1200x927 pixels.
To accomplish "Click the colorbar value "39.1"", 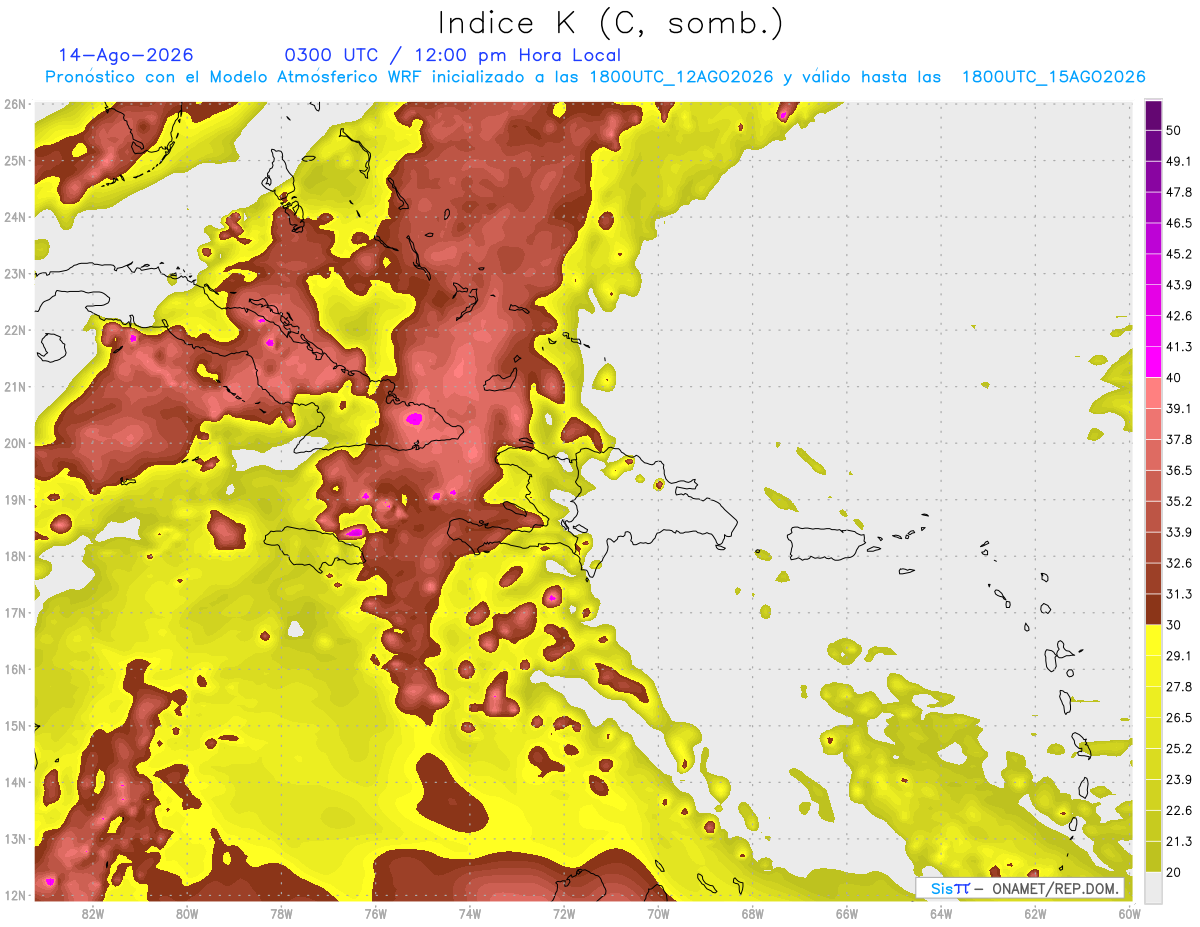I will pos(1180,409).
